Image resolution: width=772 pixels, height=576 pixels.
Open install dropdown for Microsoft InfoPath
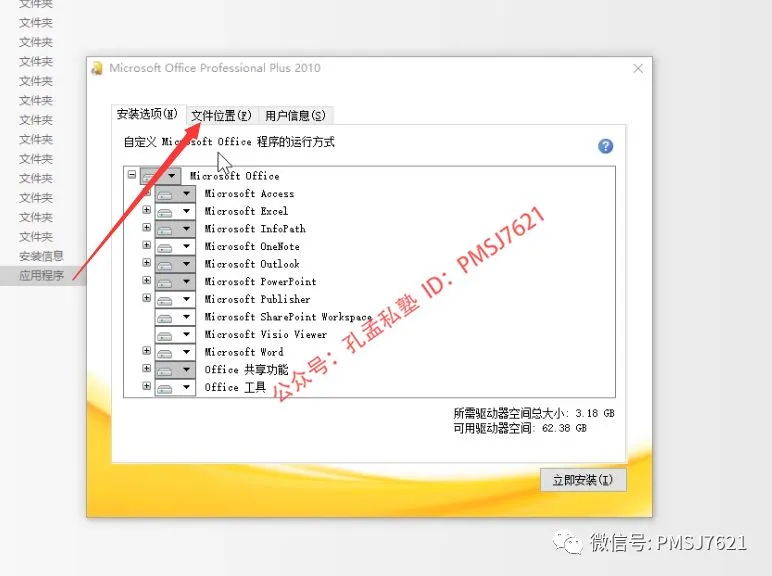175,229
